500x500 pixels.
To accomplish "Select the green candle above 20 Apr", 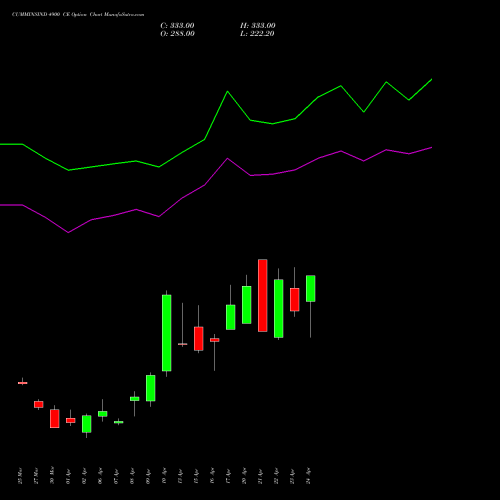I will coord(247,305).
